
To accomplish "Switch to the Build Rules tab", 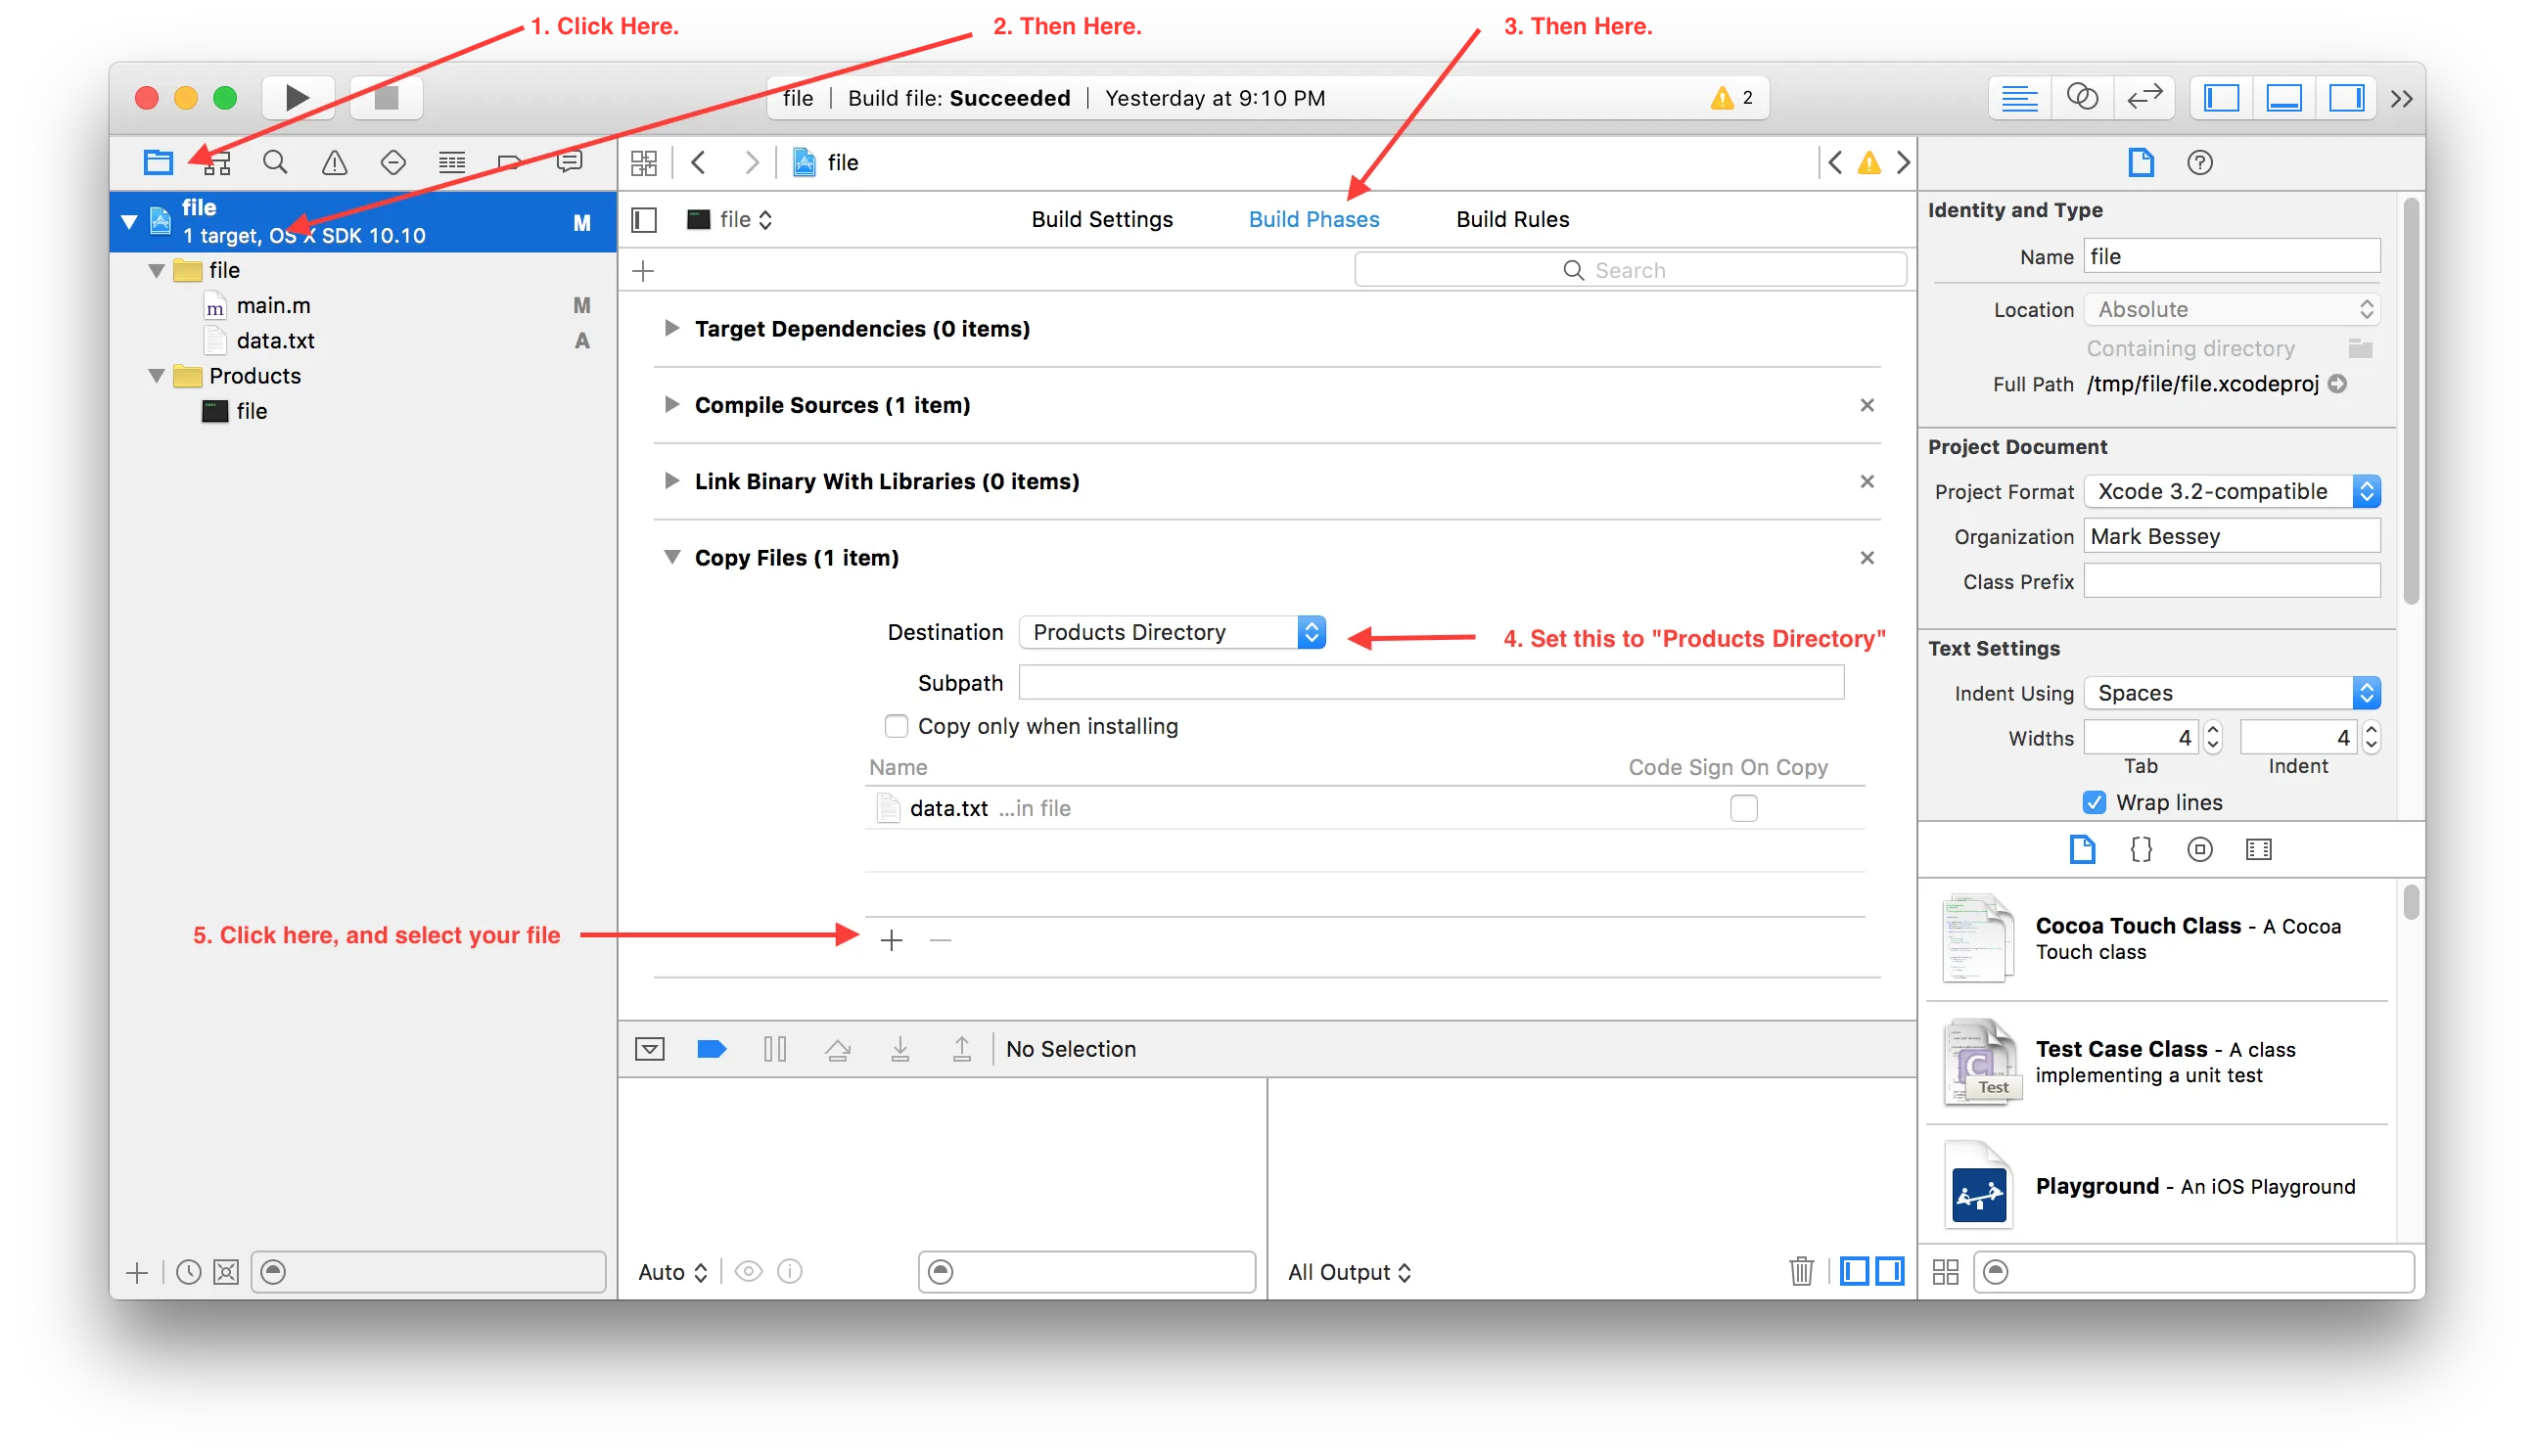I will coord(1512,219).
